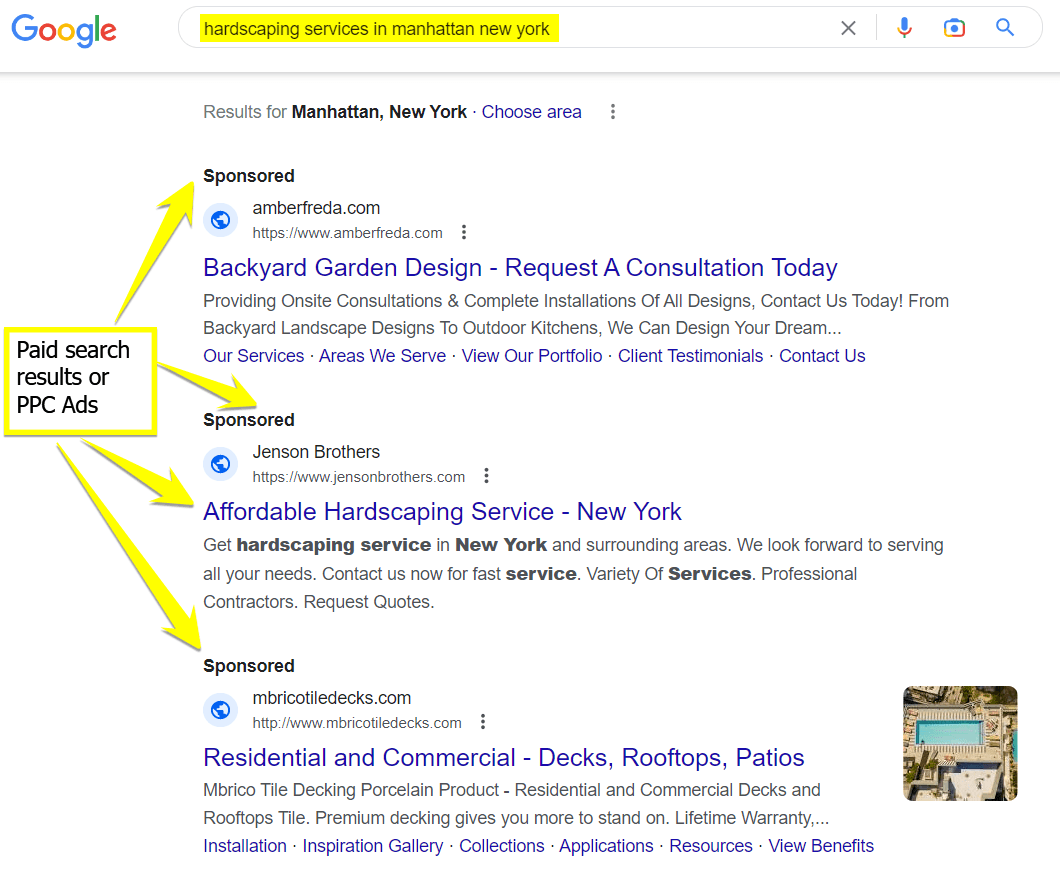1060x874 pixels.
Task: Open the three-dot menu next to Choose area
Action: pyautogui.click(x=612, y=112)
